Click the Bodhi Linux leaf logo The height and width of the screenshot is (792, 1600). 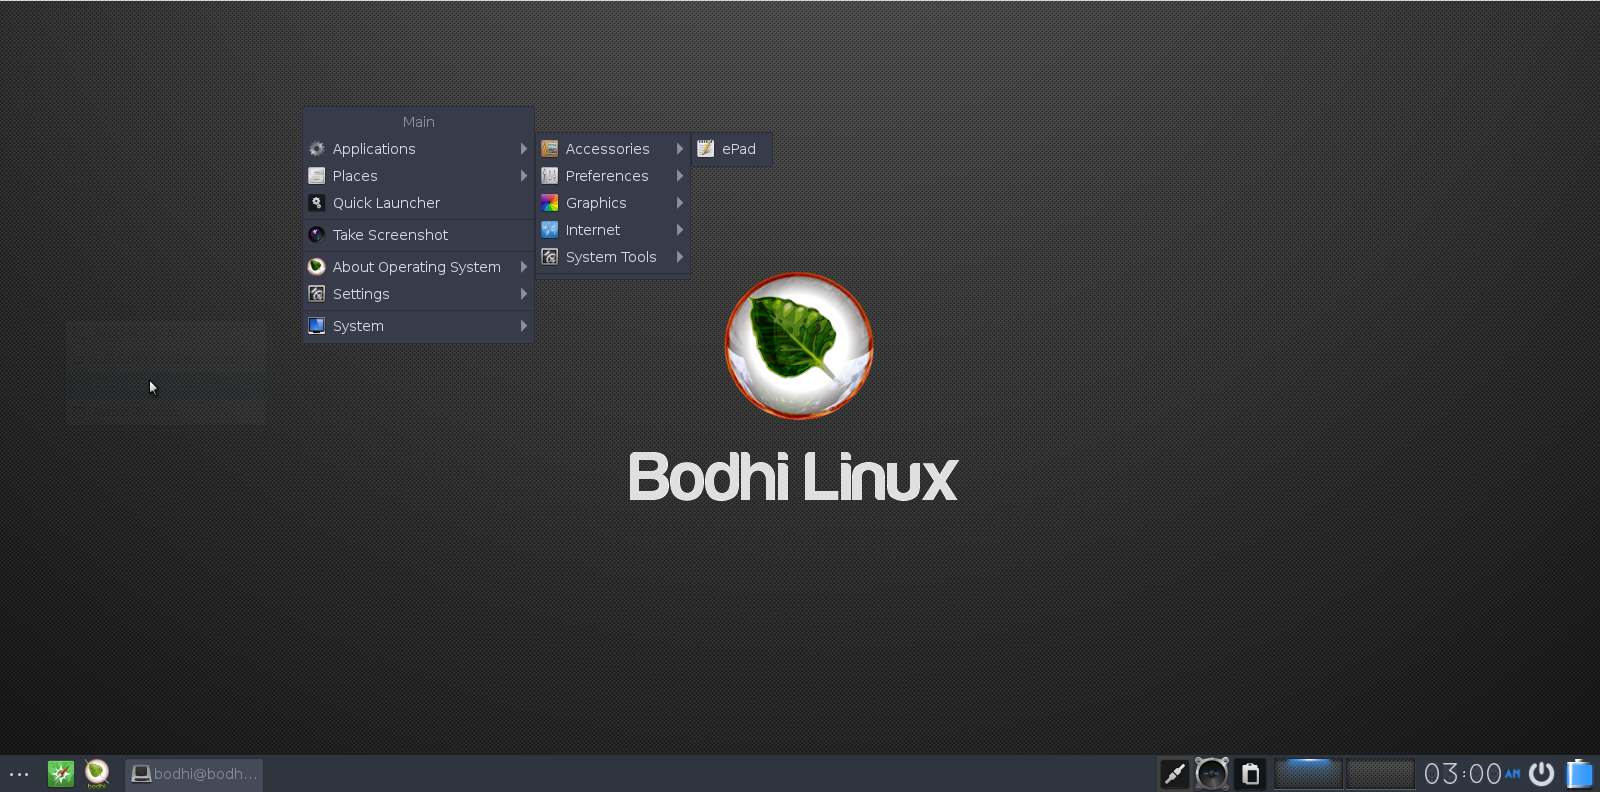click(799, 346)
